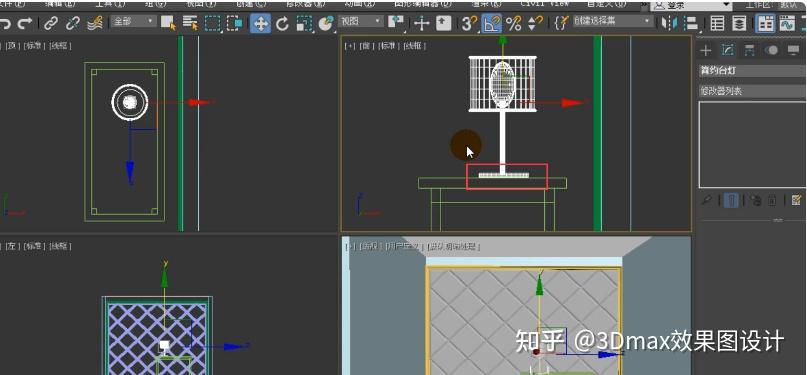Click the Make Unique icon under modifier stack
The height and width of the screenshot is (375, 807).
coord(755,200)
